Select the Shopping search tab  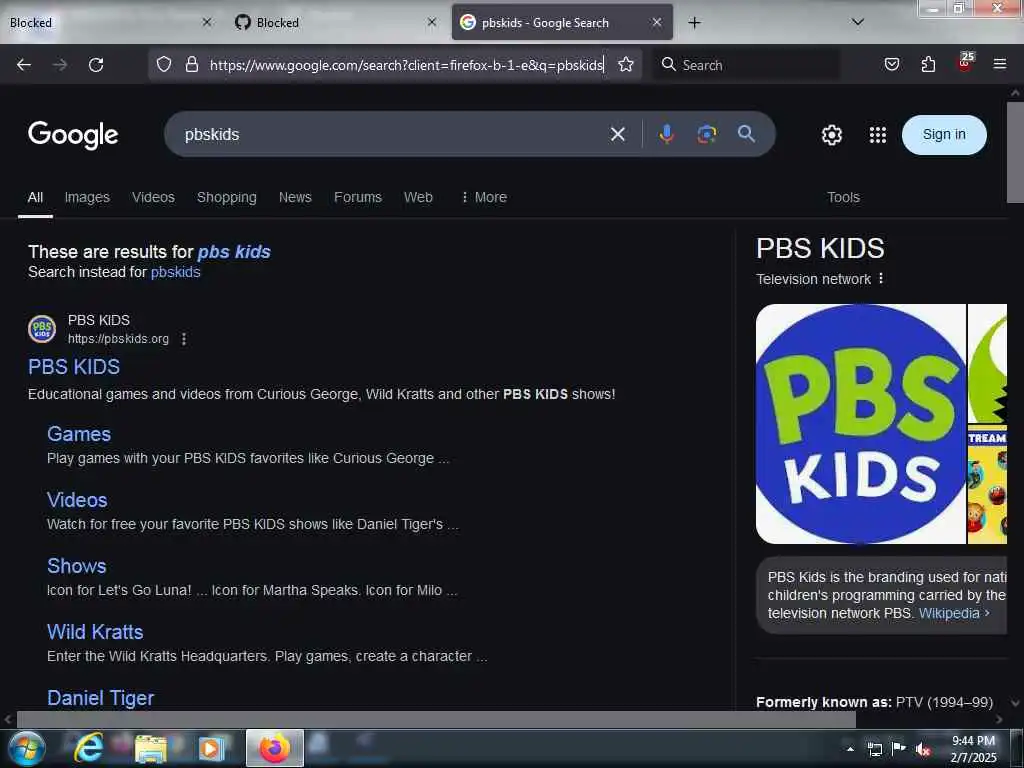coord(227,197)
